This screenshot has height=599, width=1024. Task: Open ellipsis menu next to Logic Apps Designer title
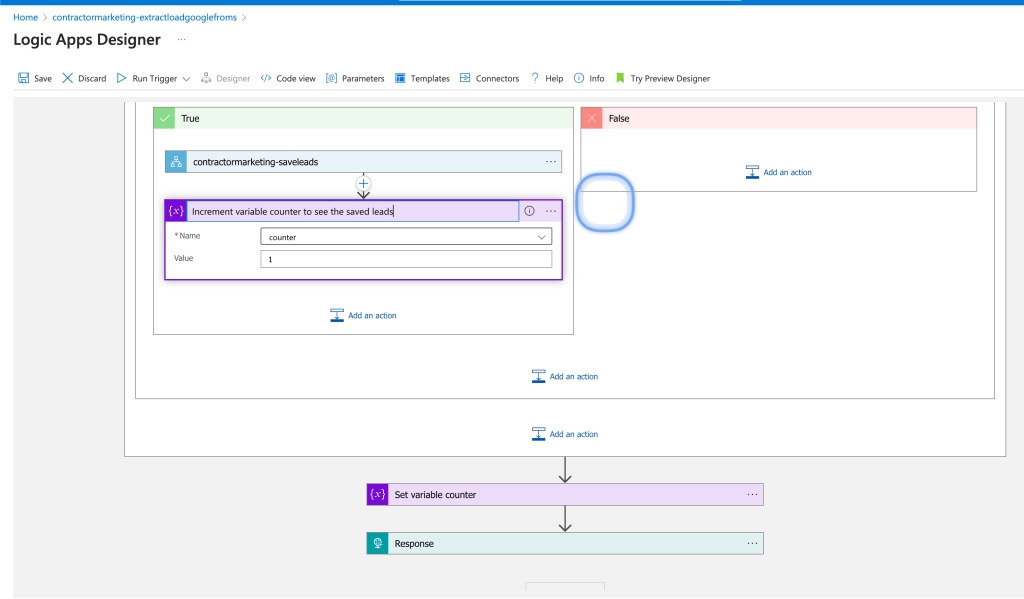click(182, 40)
